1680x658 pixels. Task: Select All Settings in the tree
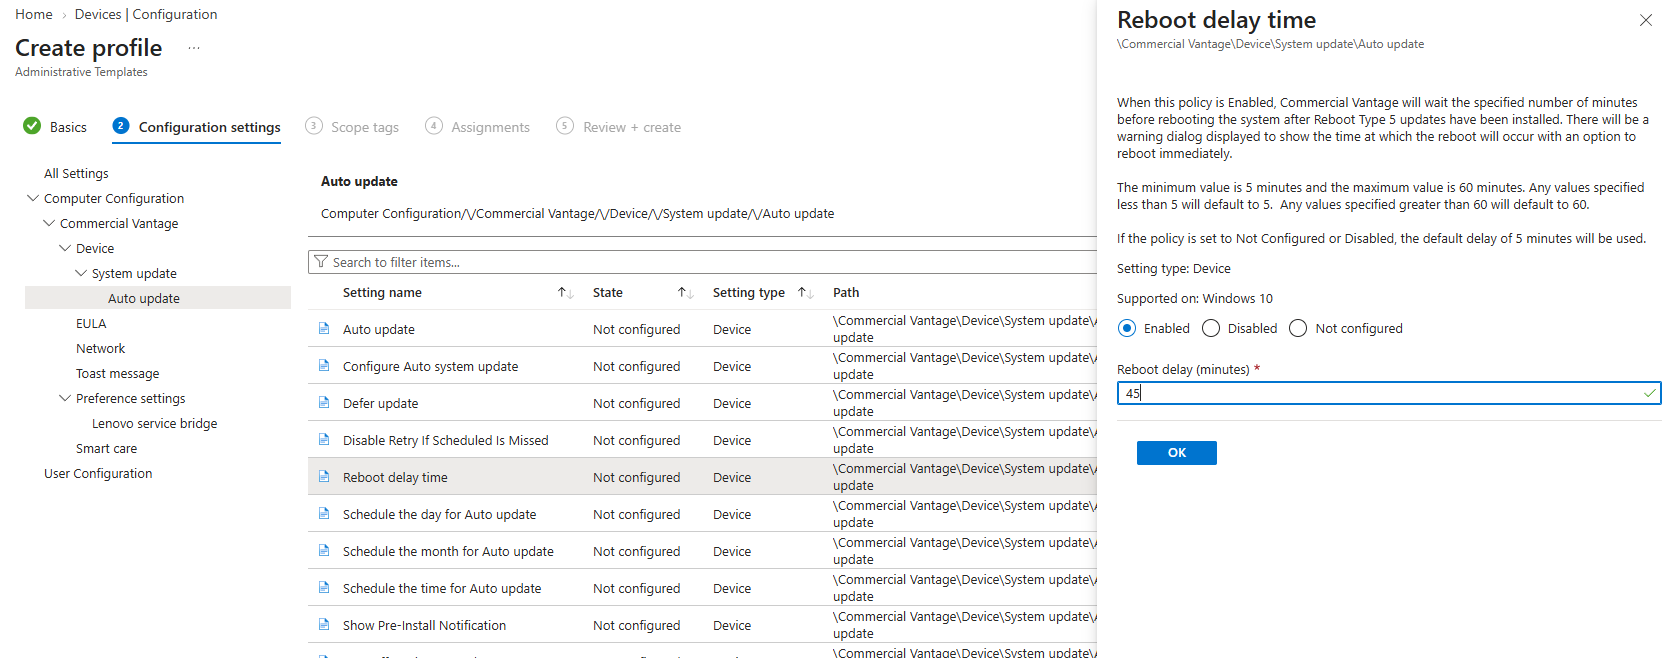point(76,173)
